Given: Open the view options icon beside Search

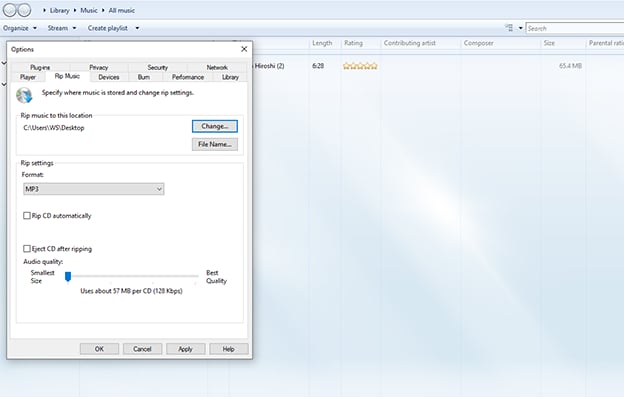Looking at the screenshot, I should [509, 28].
